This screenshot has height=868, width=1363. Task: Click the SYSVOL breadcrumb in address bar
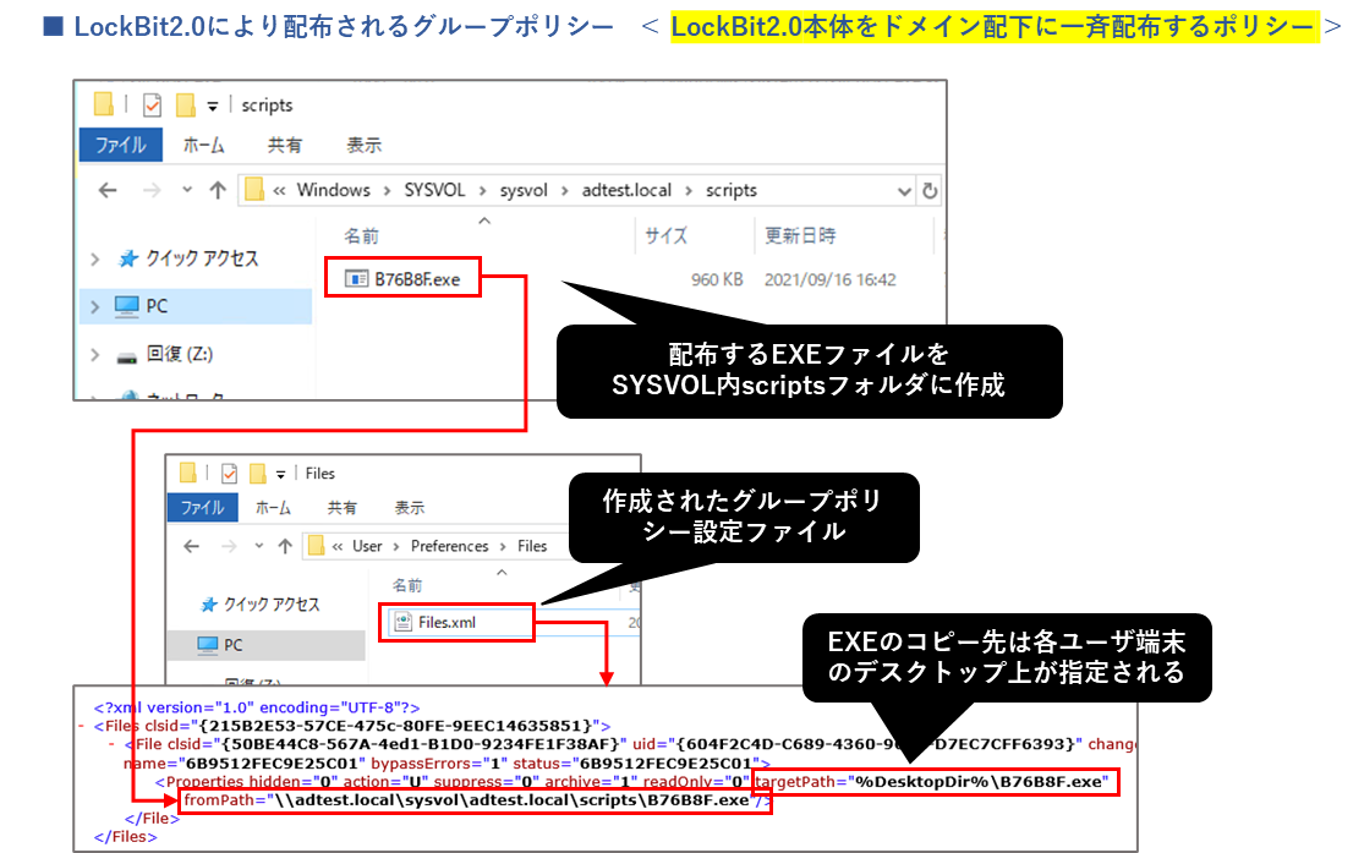[434, 190]
